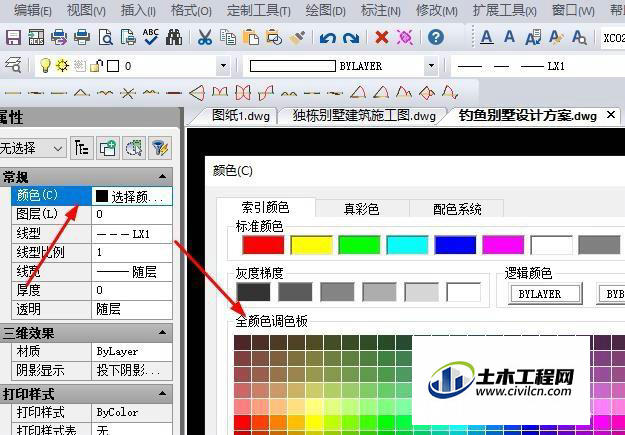Click the Save floppy disk icon

[x=13, y=37]
